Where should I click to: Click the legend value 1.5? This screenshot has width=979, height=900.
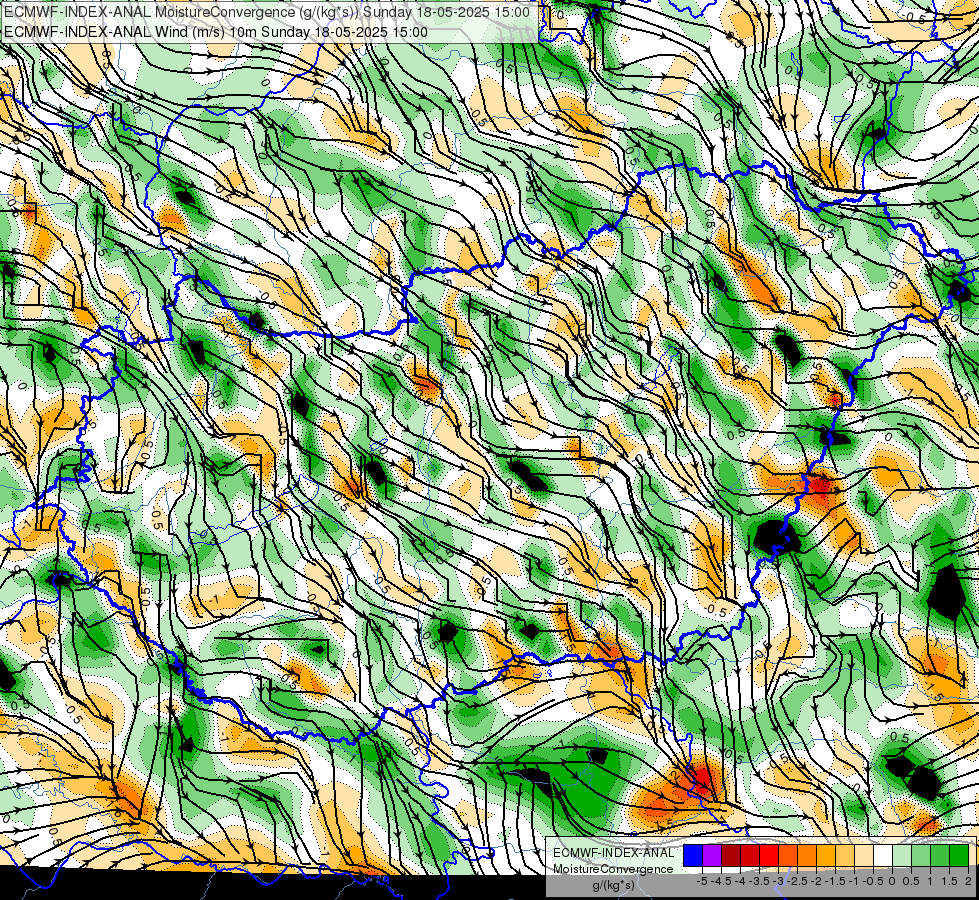coord(950,881)
